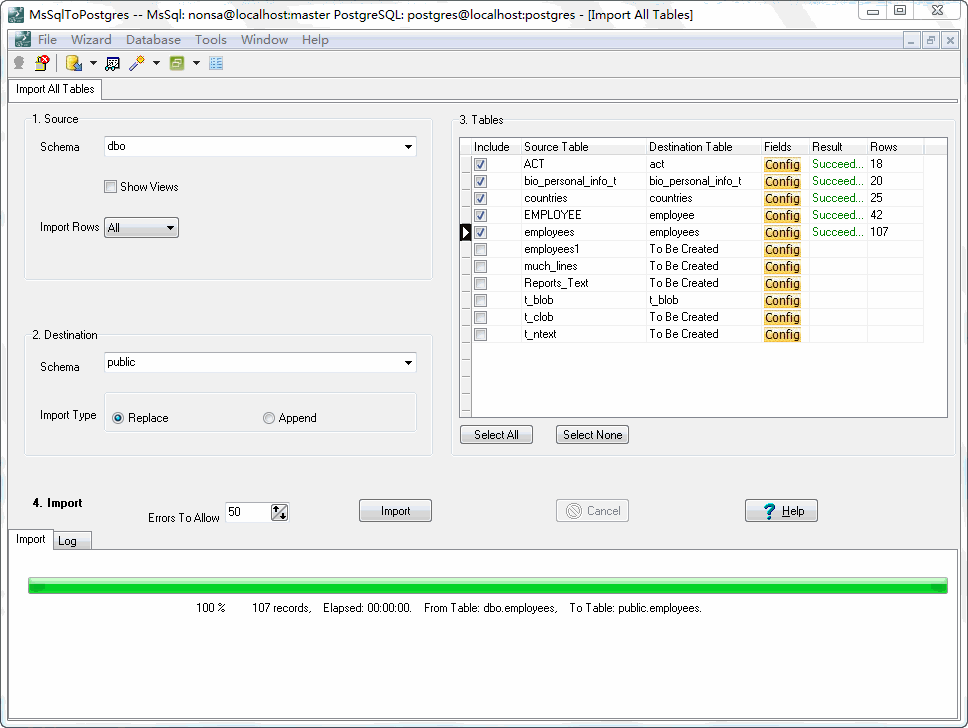The width and height of the screenshot is (968, 728).
Task: Click Config for the employees1 table
Action: pos(782,249)
